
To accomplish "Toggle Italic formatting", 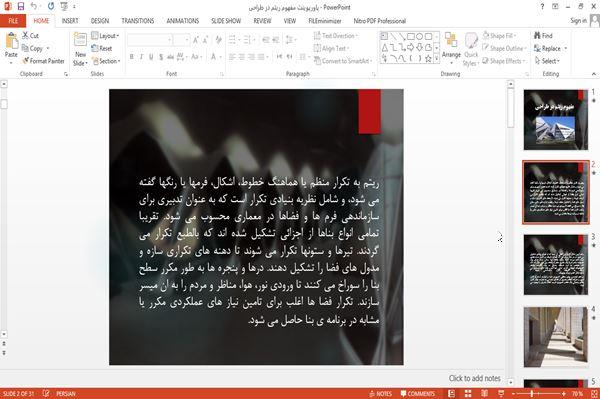I will pos(141,57).
